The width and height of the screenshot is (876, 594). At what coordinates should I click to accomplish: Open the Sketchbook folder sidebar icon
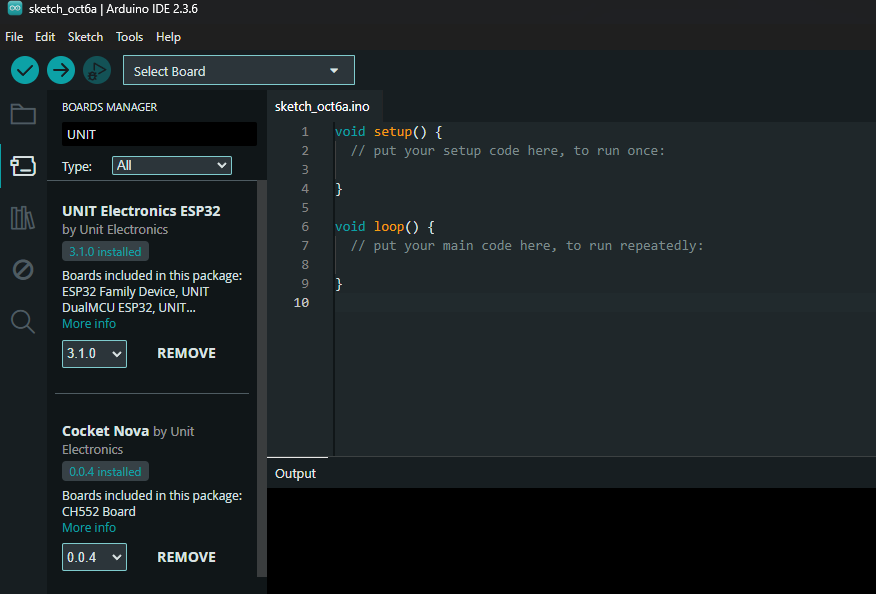pos(23,115)
